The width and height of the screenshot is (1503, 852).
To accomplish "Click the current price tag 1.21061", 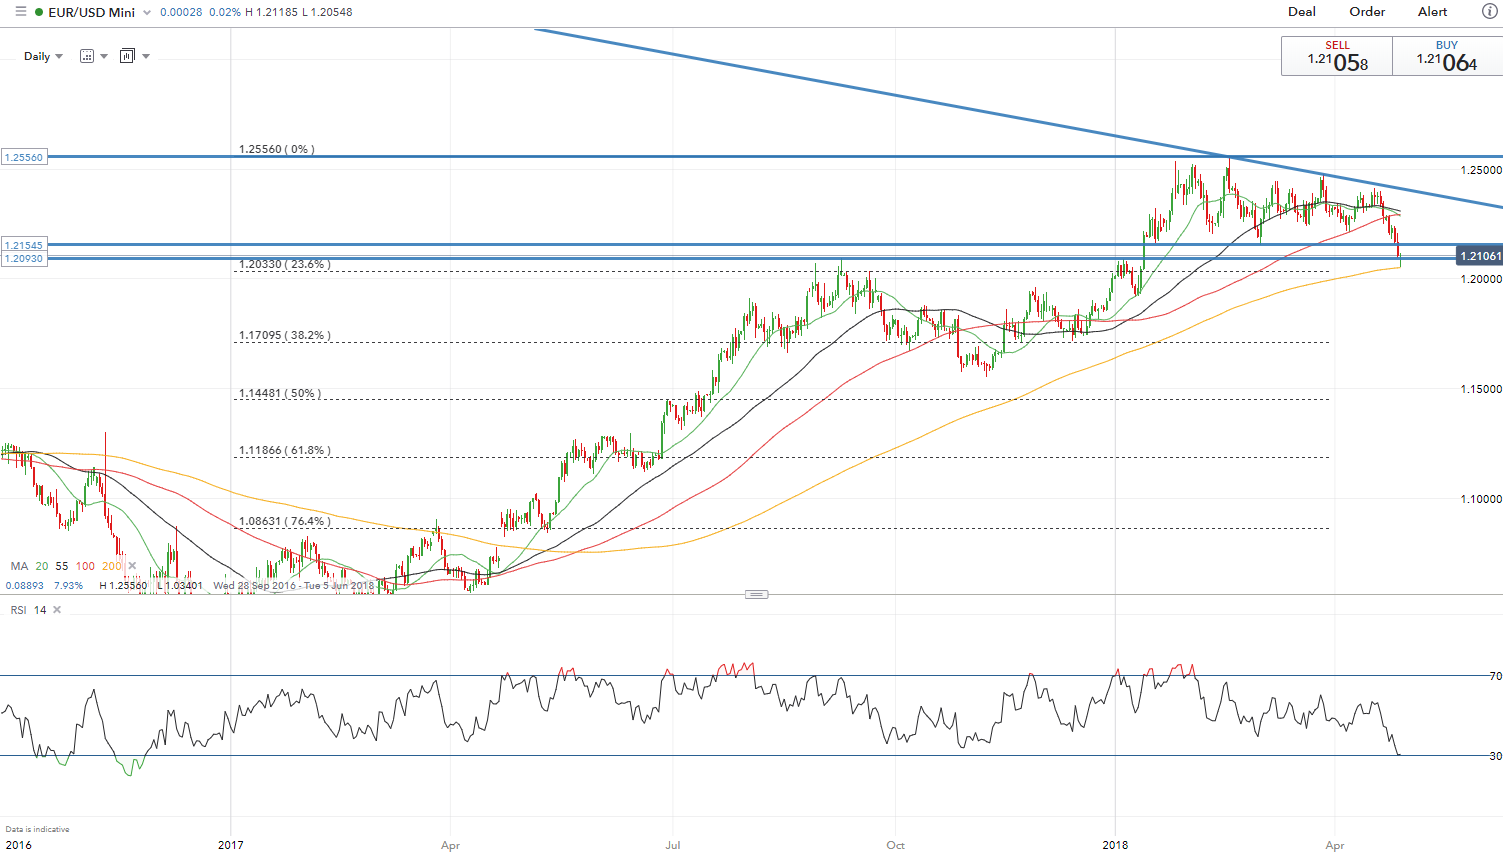I will pyautogui.click(x=1479, y=256).
